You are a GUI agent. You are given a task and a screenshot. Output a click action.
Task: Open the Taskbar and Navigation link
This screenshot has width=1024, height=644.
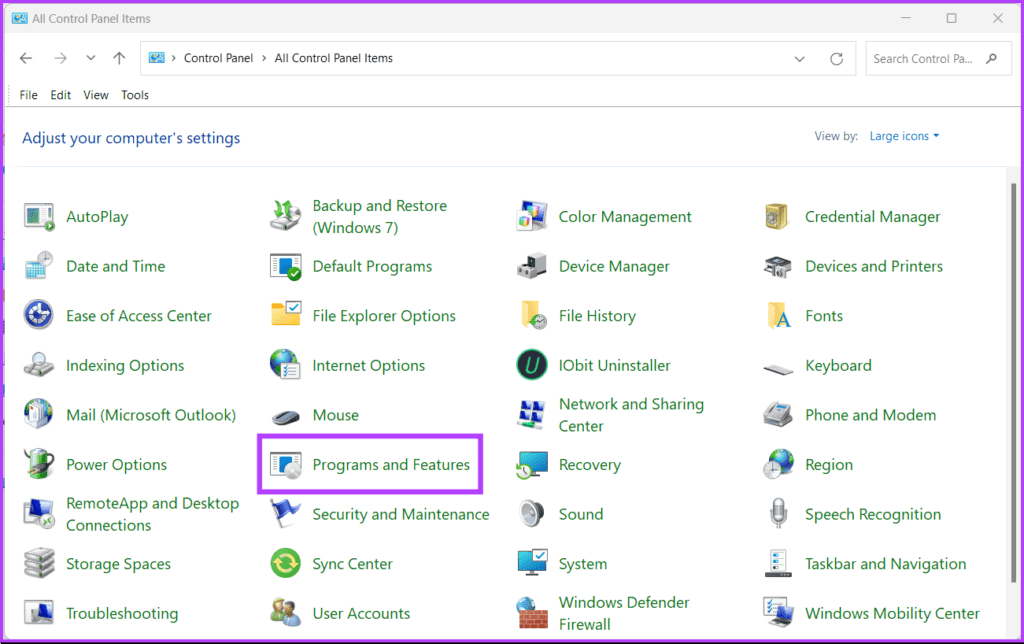click(x=885, y=564)
